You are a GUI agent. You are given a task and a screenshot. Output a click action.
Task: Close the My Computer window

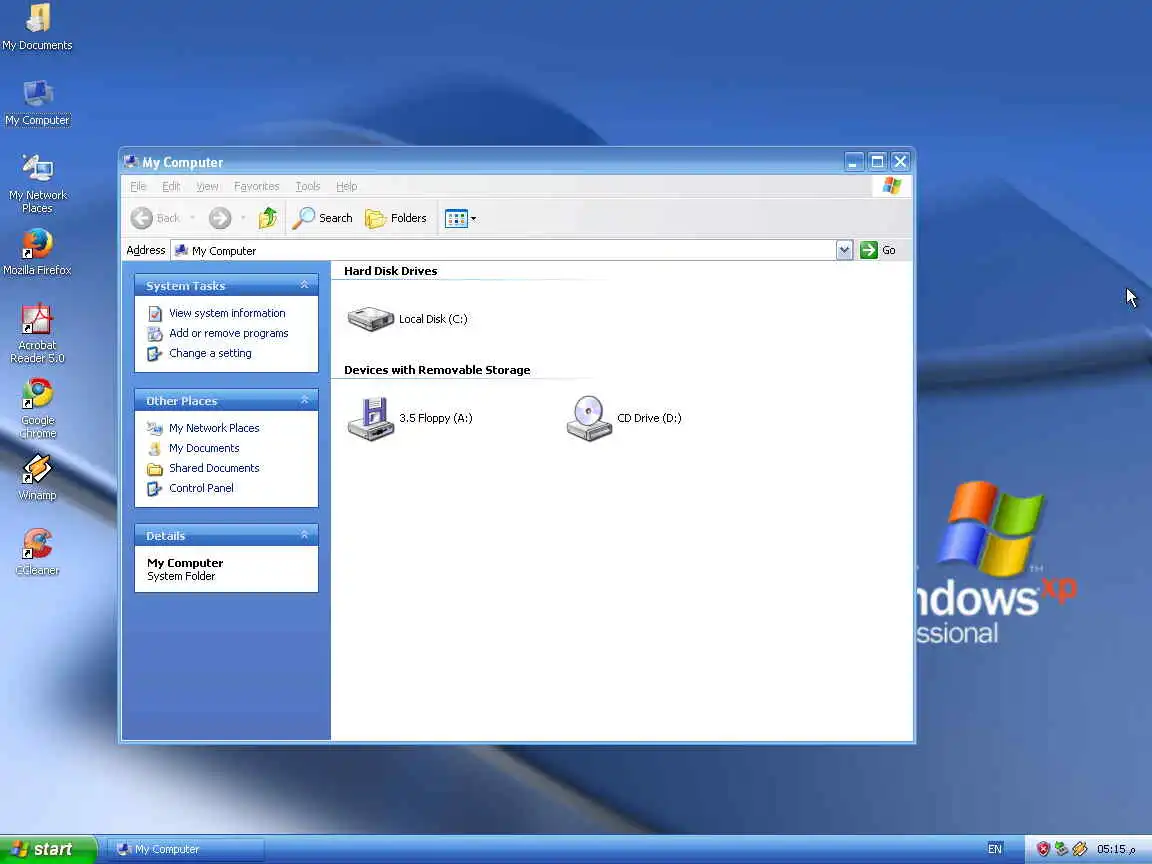[x=901, y=162]
